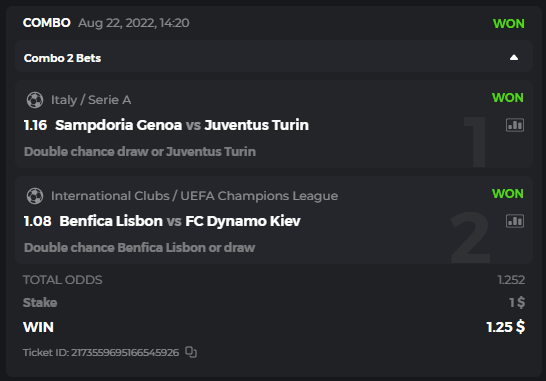Image resolution: width=546 pixels, height=381 pixels.
Task: Select the 1.16 odds value
Action: click(x=35, y=125)
